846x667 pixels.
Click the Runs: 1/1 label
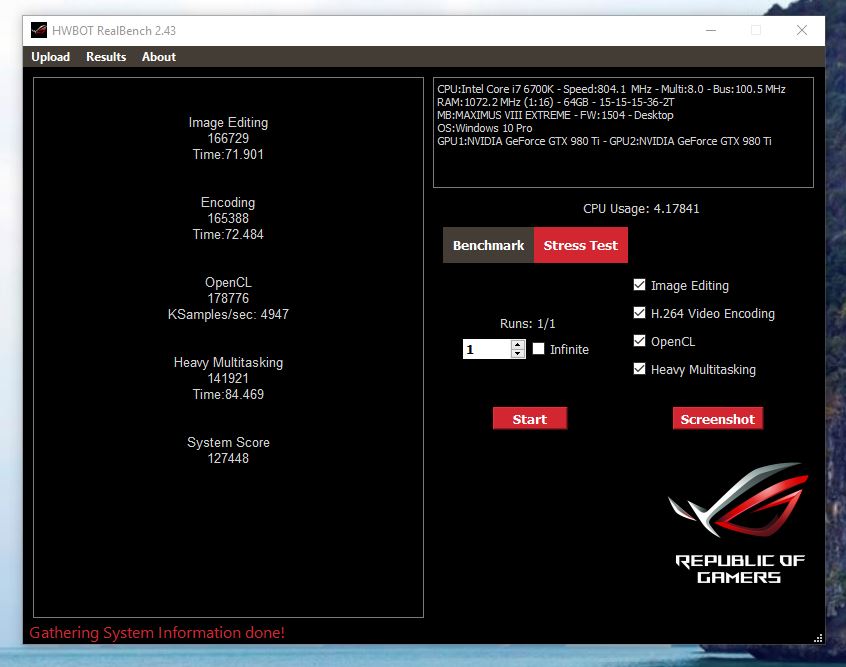(x=527, y=324)
